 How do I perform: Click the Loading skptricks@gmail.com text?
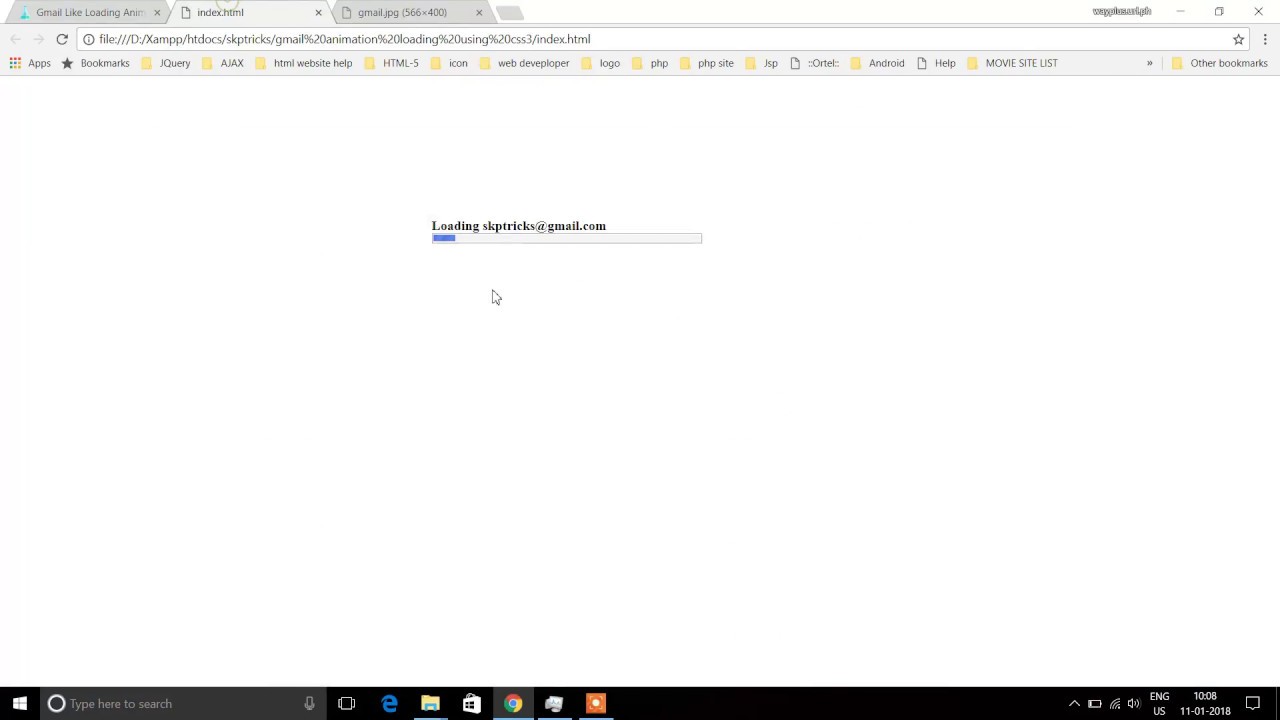[x=519, y=226]
